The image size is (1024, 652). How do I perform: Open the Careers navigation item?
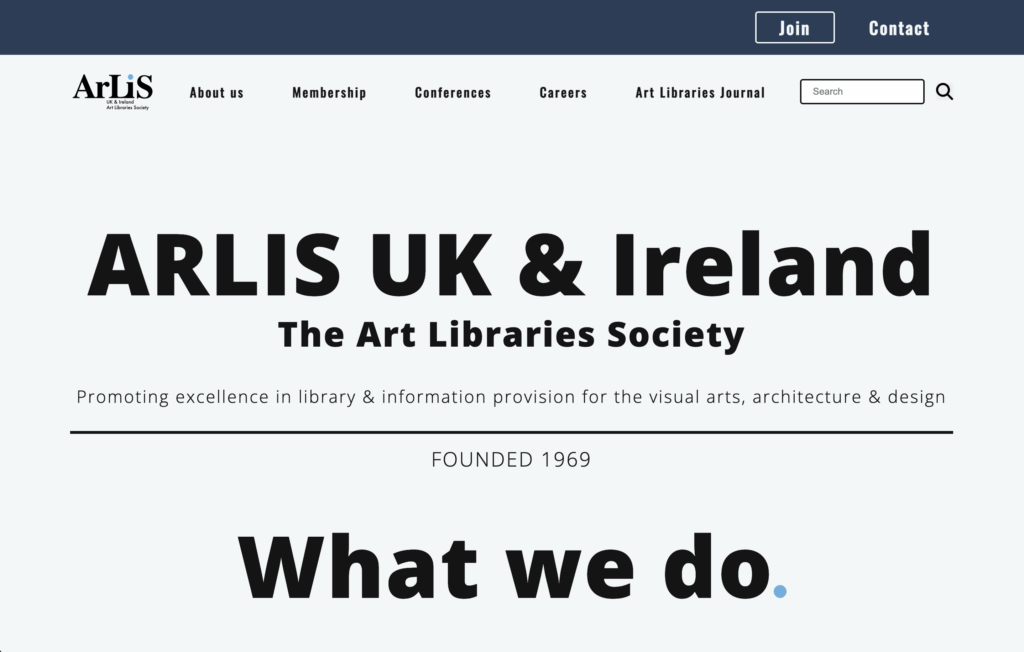563,93
